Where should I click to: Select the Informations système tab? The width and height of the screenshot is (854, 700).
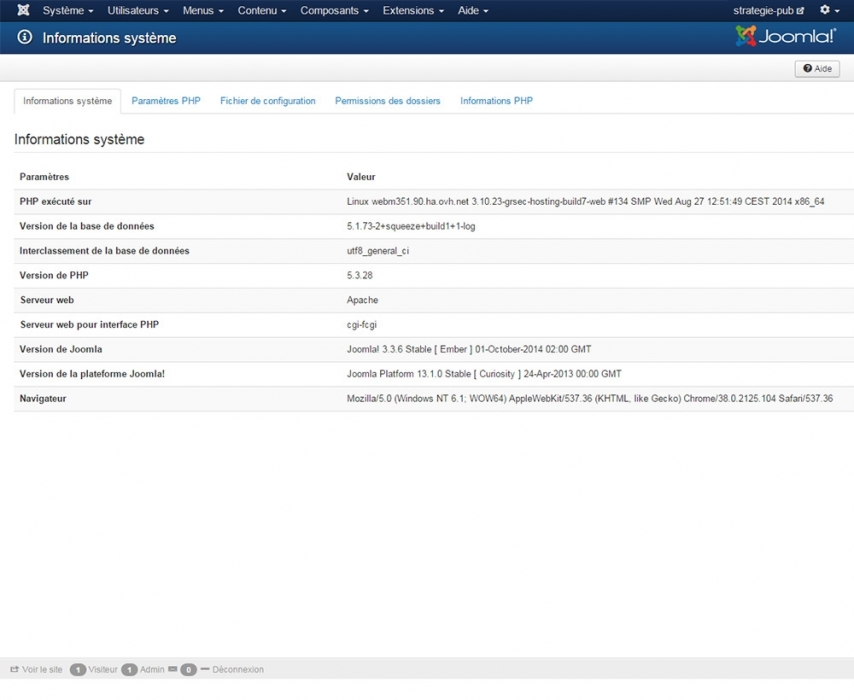coord(68,101)
